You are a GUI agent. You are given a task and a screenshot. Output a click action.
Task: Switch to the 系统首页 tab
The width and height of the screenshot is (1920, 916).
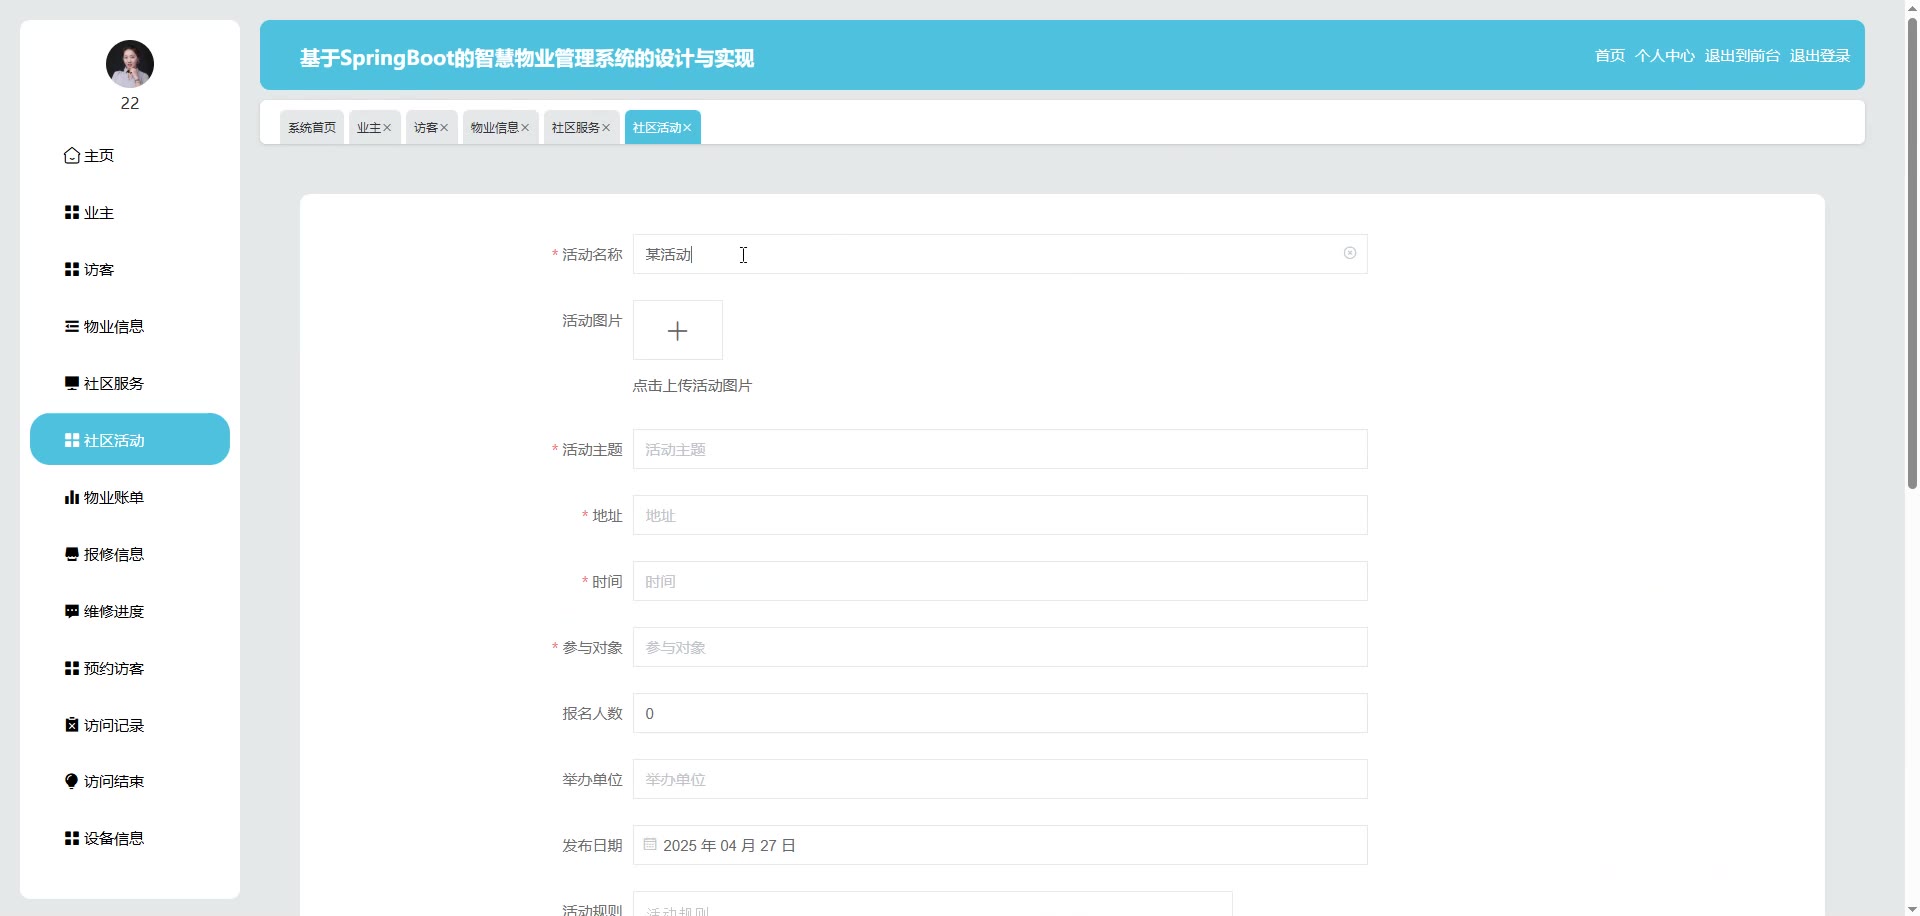[312, 128]
